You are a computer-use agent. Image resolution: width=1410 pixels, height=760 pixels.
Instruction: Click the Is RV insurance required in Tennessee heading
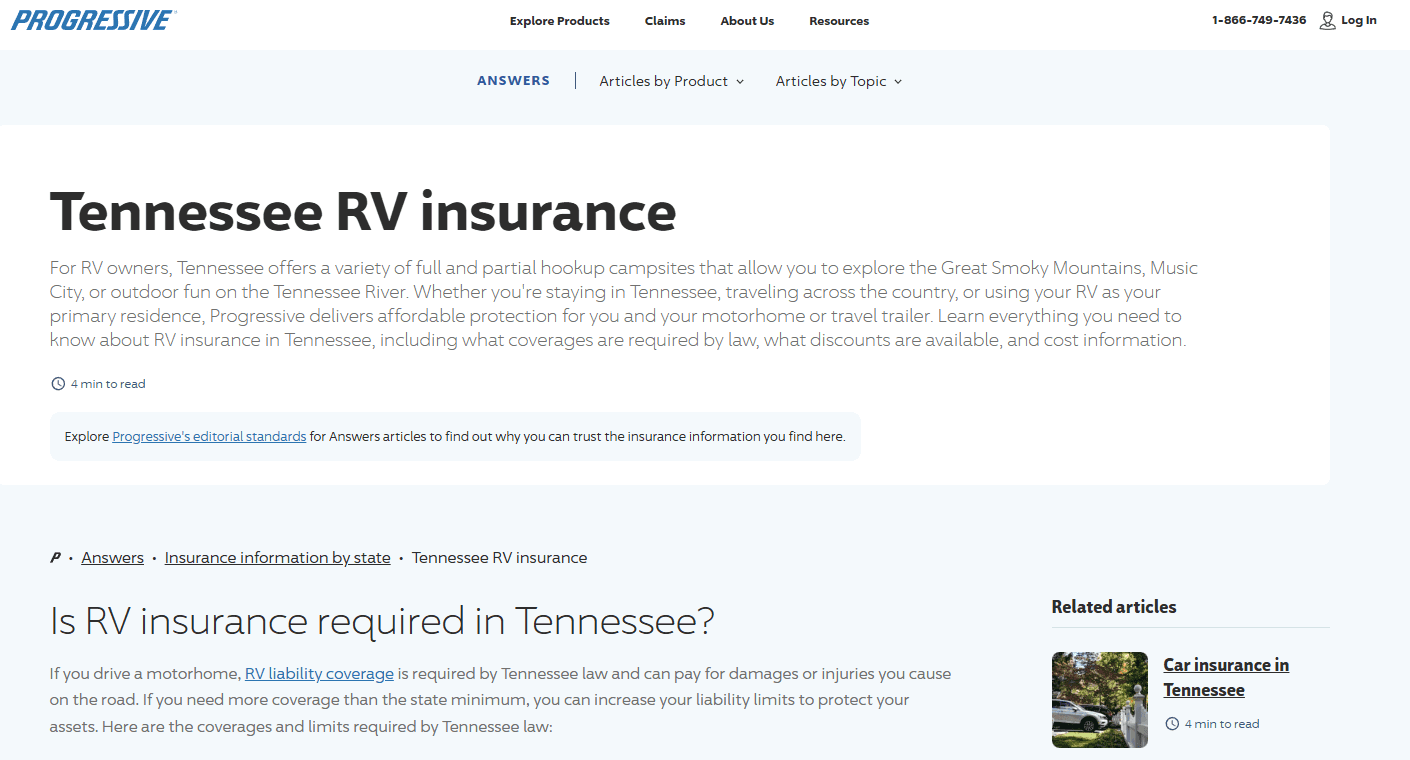point(382,622)
